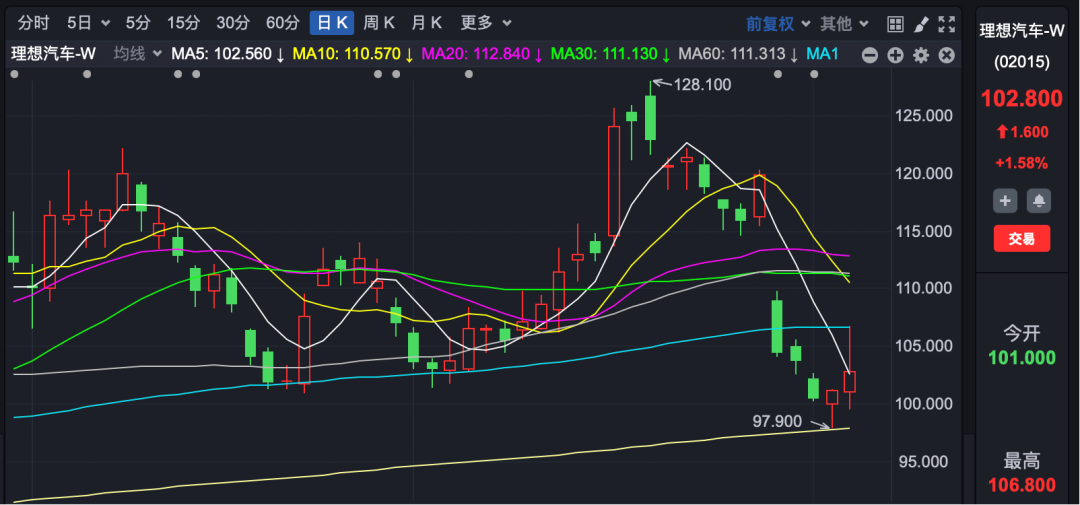Add stock to watchlist with plus button
The image size is (1080, 505).
point(1005,200)
